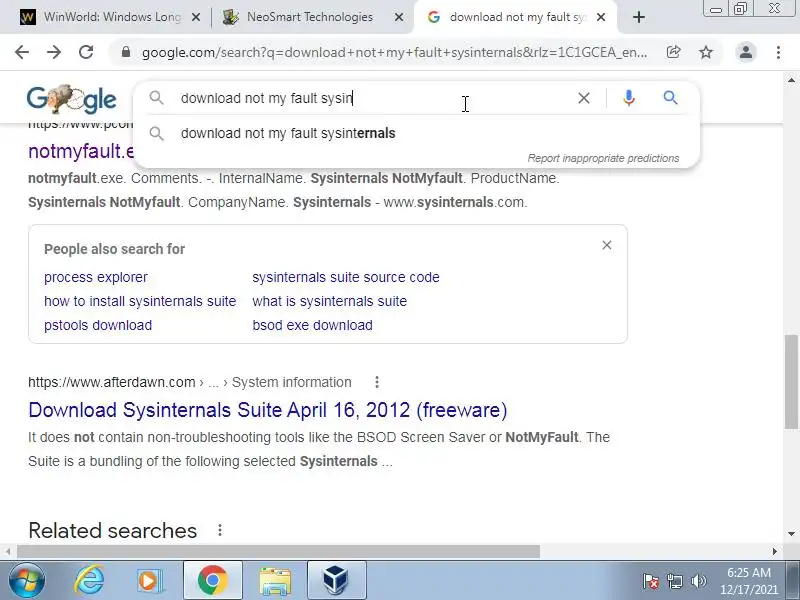Search for process explorer
Viewport: 800px width, 600px height.
96,277
